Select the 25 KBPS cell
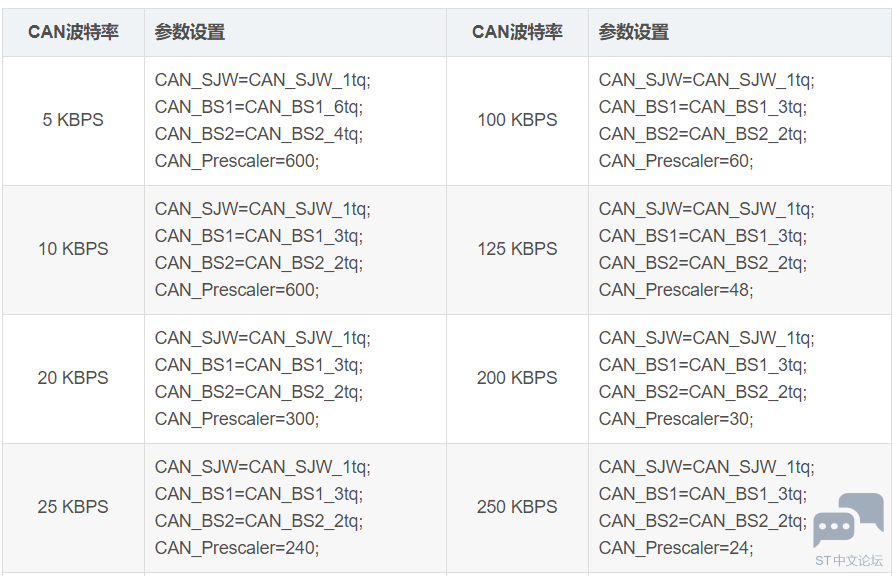The height and width of the screenshot is (576, 892). click(73, 507)
